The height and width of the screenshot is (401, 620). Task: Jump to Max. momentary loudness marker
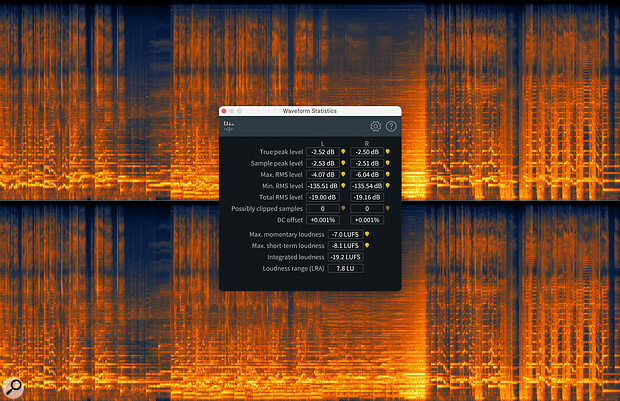point(367,234)
